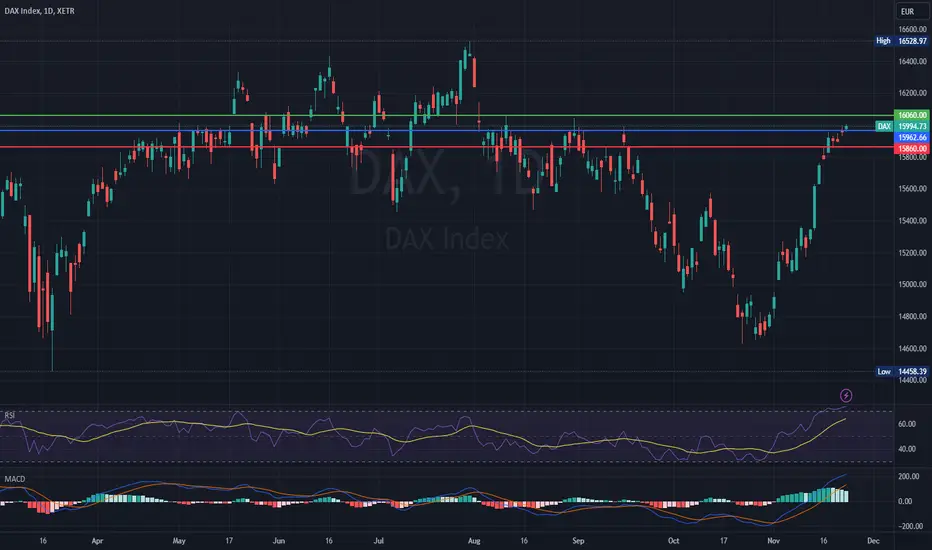Click the 15200.00 price axis label
The width and height of the screenshot is (932, 550).
pos(912,253)
